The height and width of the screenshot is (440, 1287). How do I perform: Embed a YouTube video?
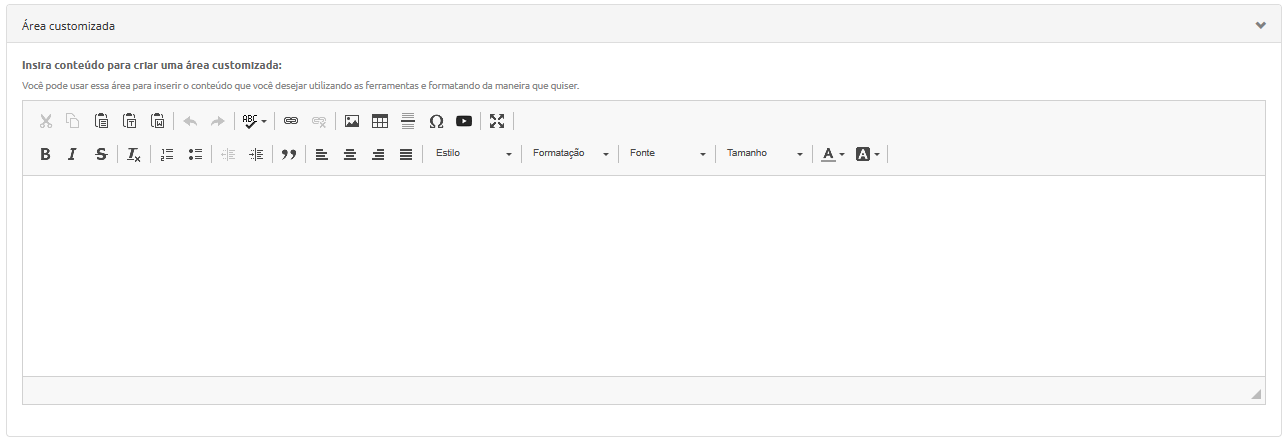coord(464,121)
